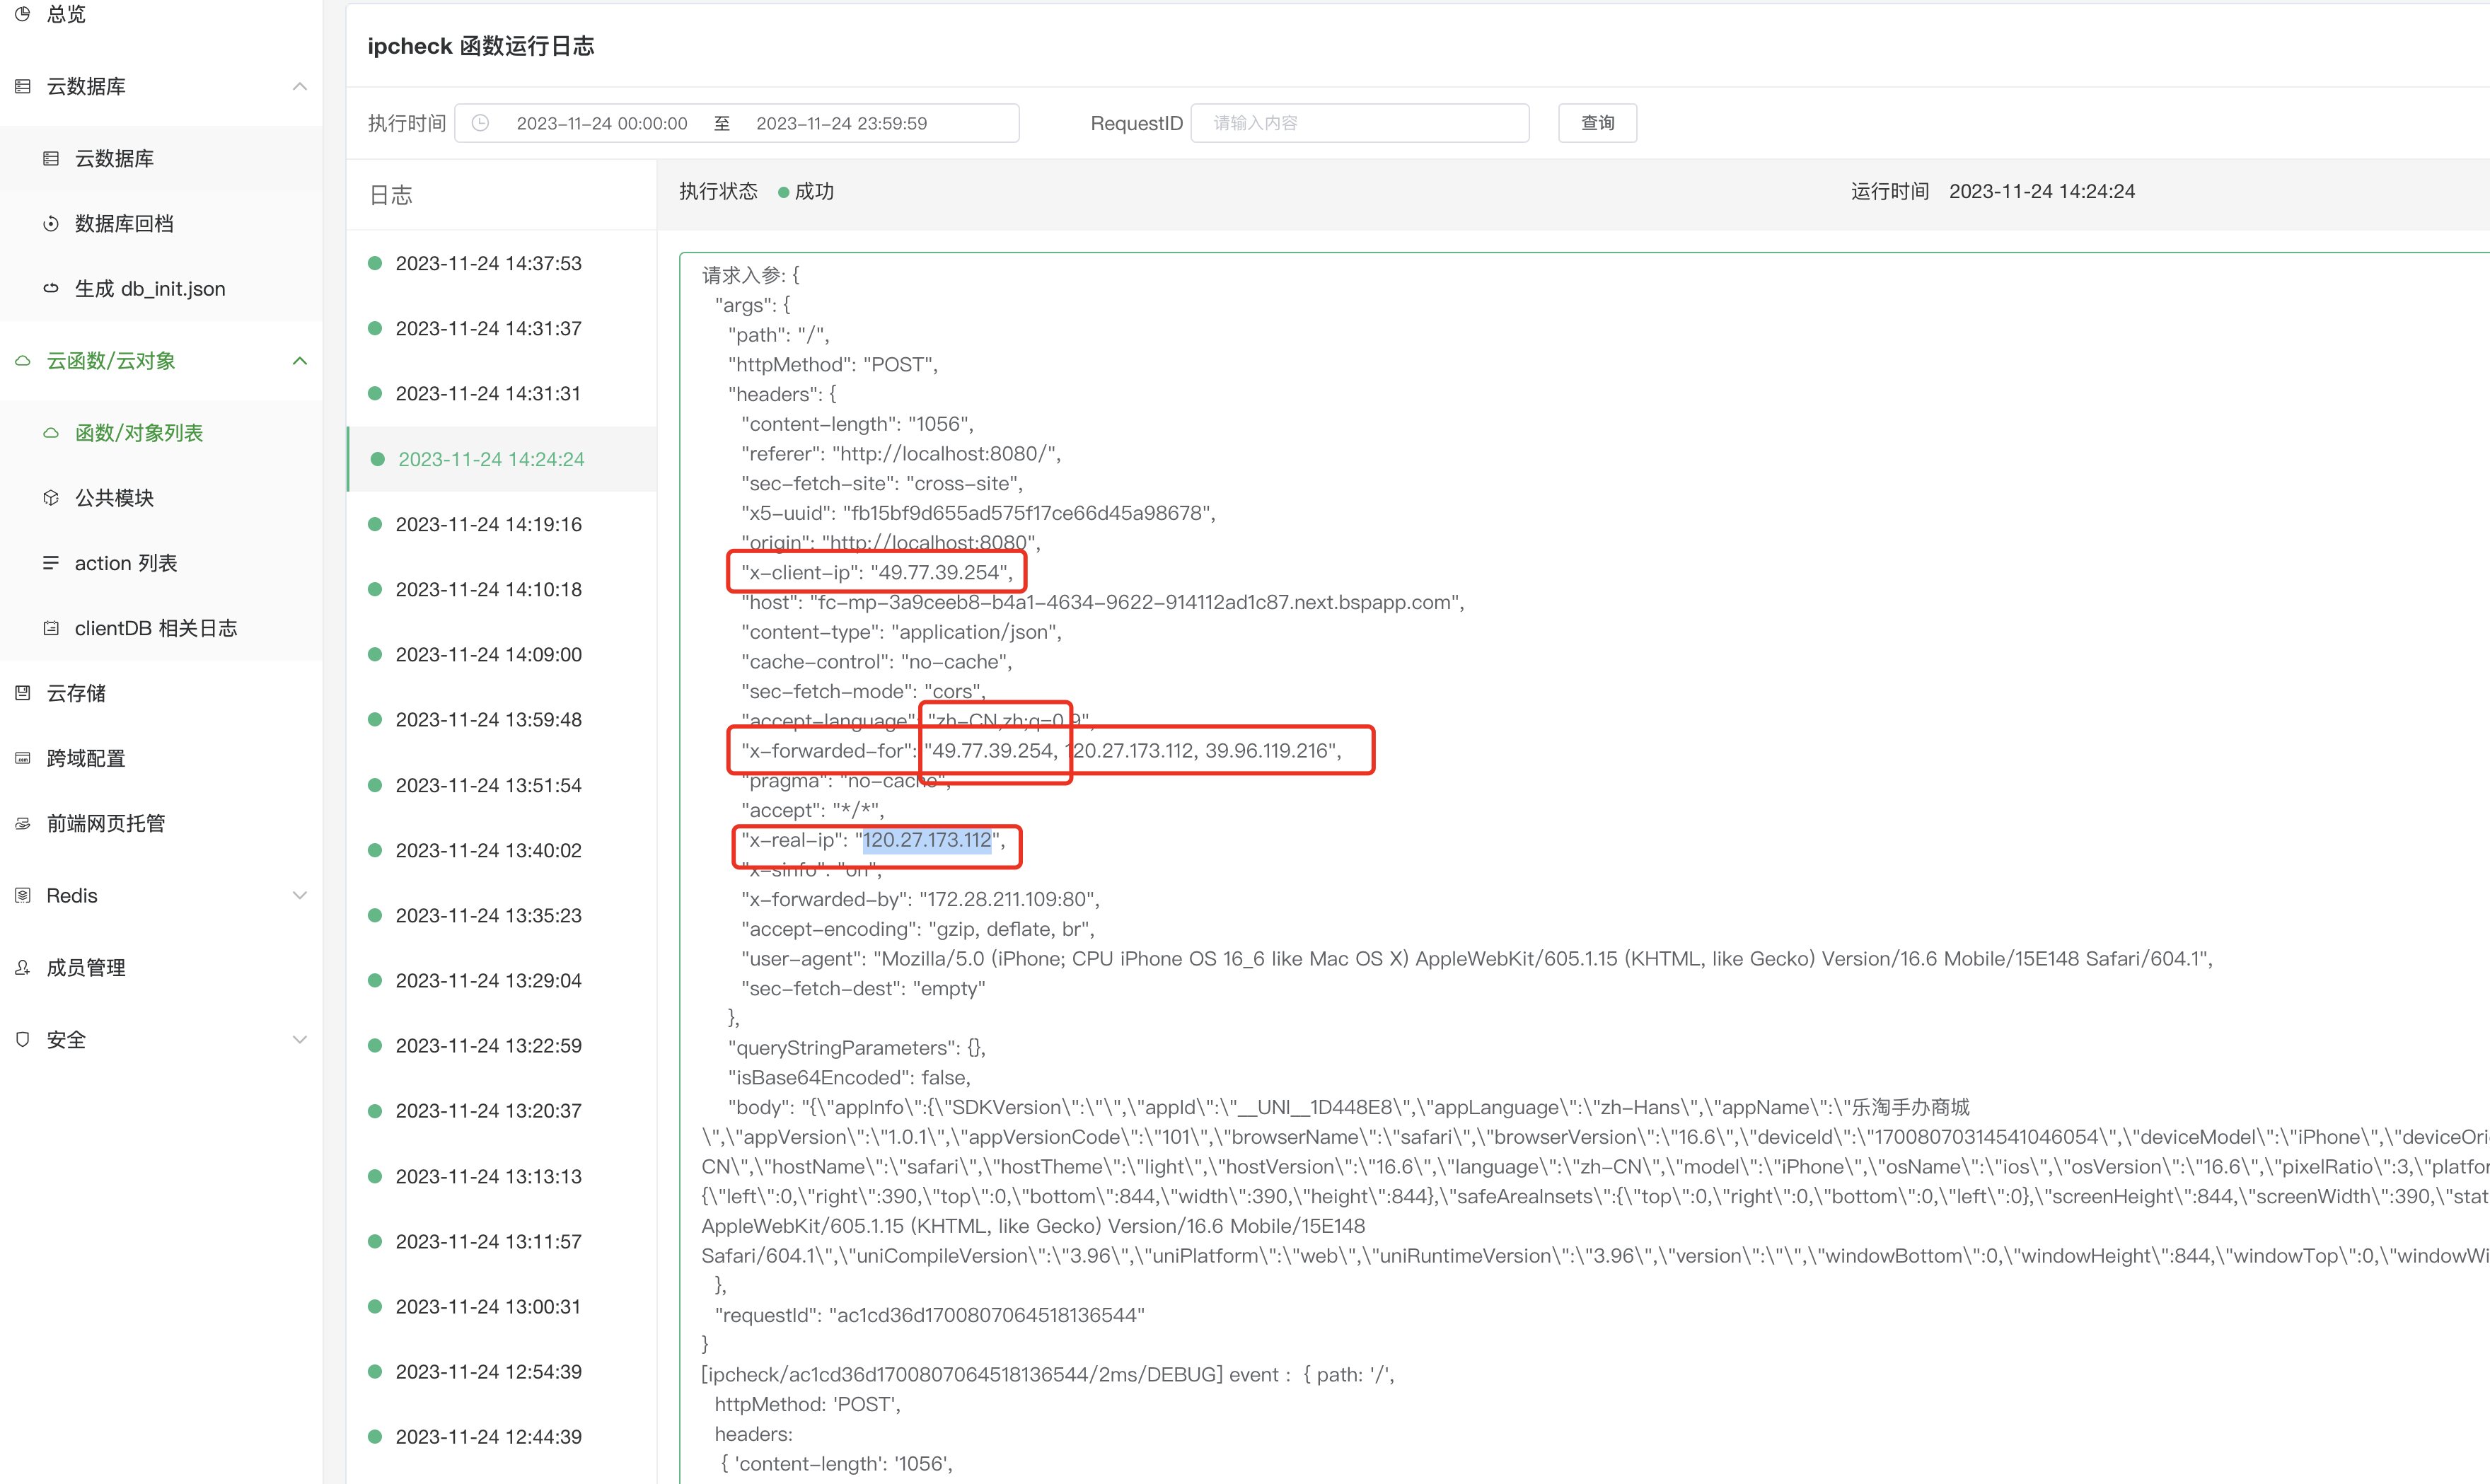Focus the RequestID input field

pyautogui.click(x=1359, y=123)
